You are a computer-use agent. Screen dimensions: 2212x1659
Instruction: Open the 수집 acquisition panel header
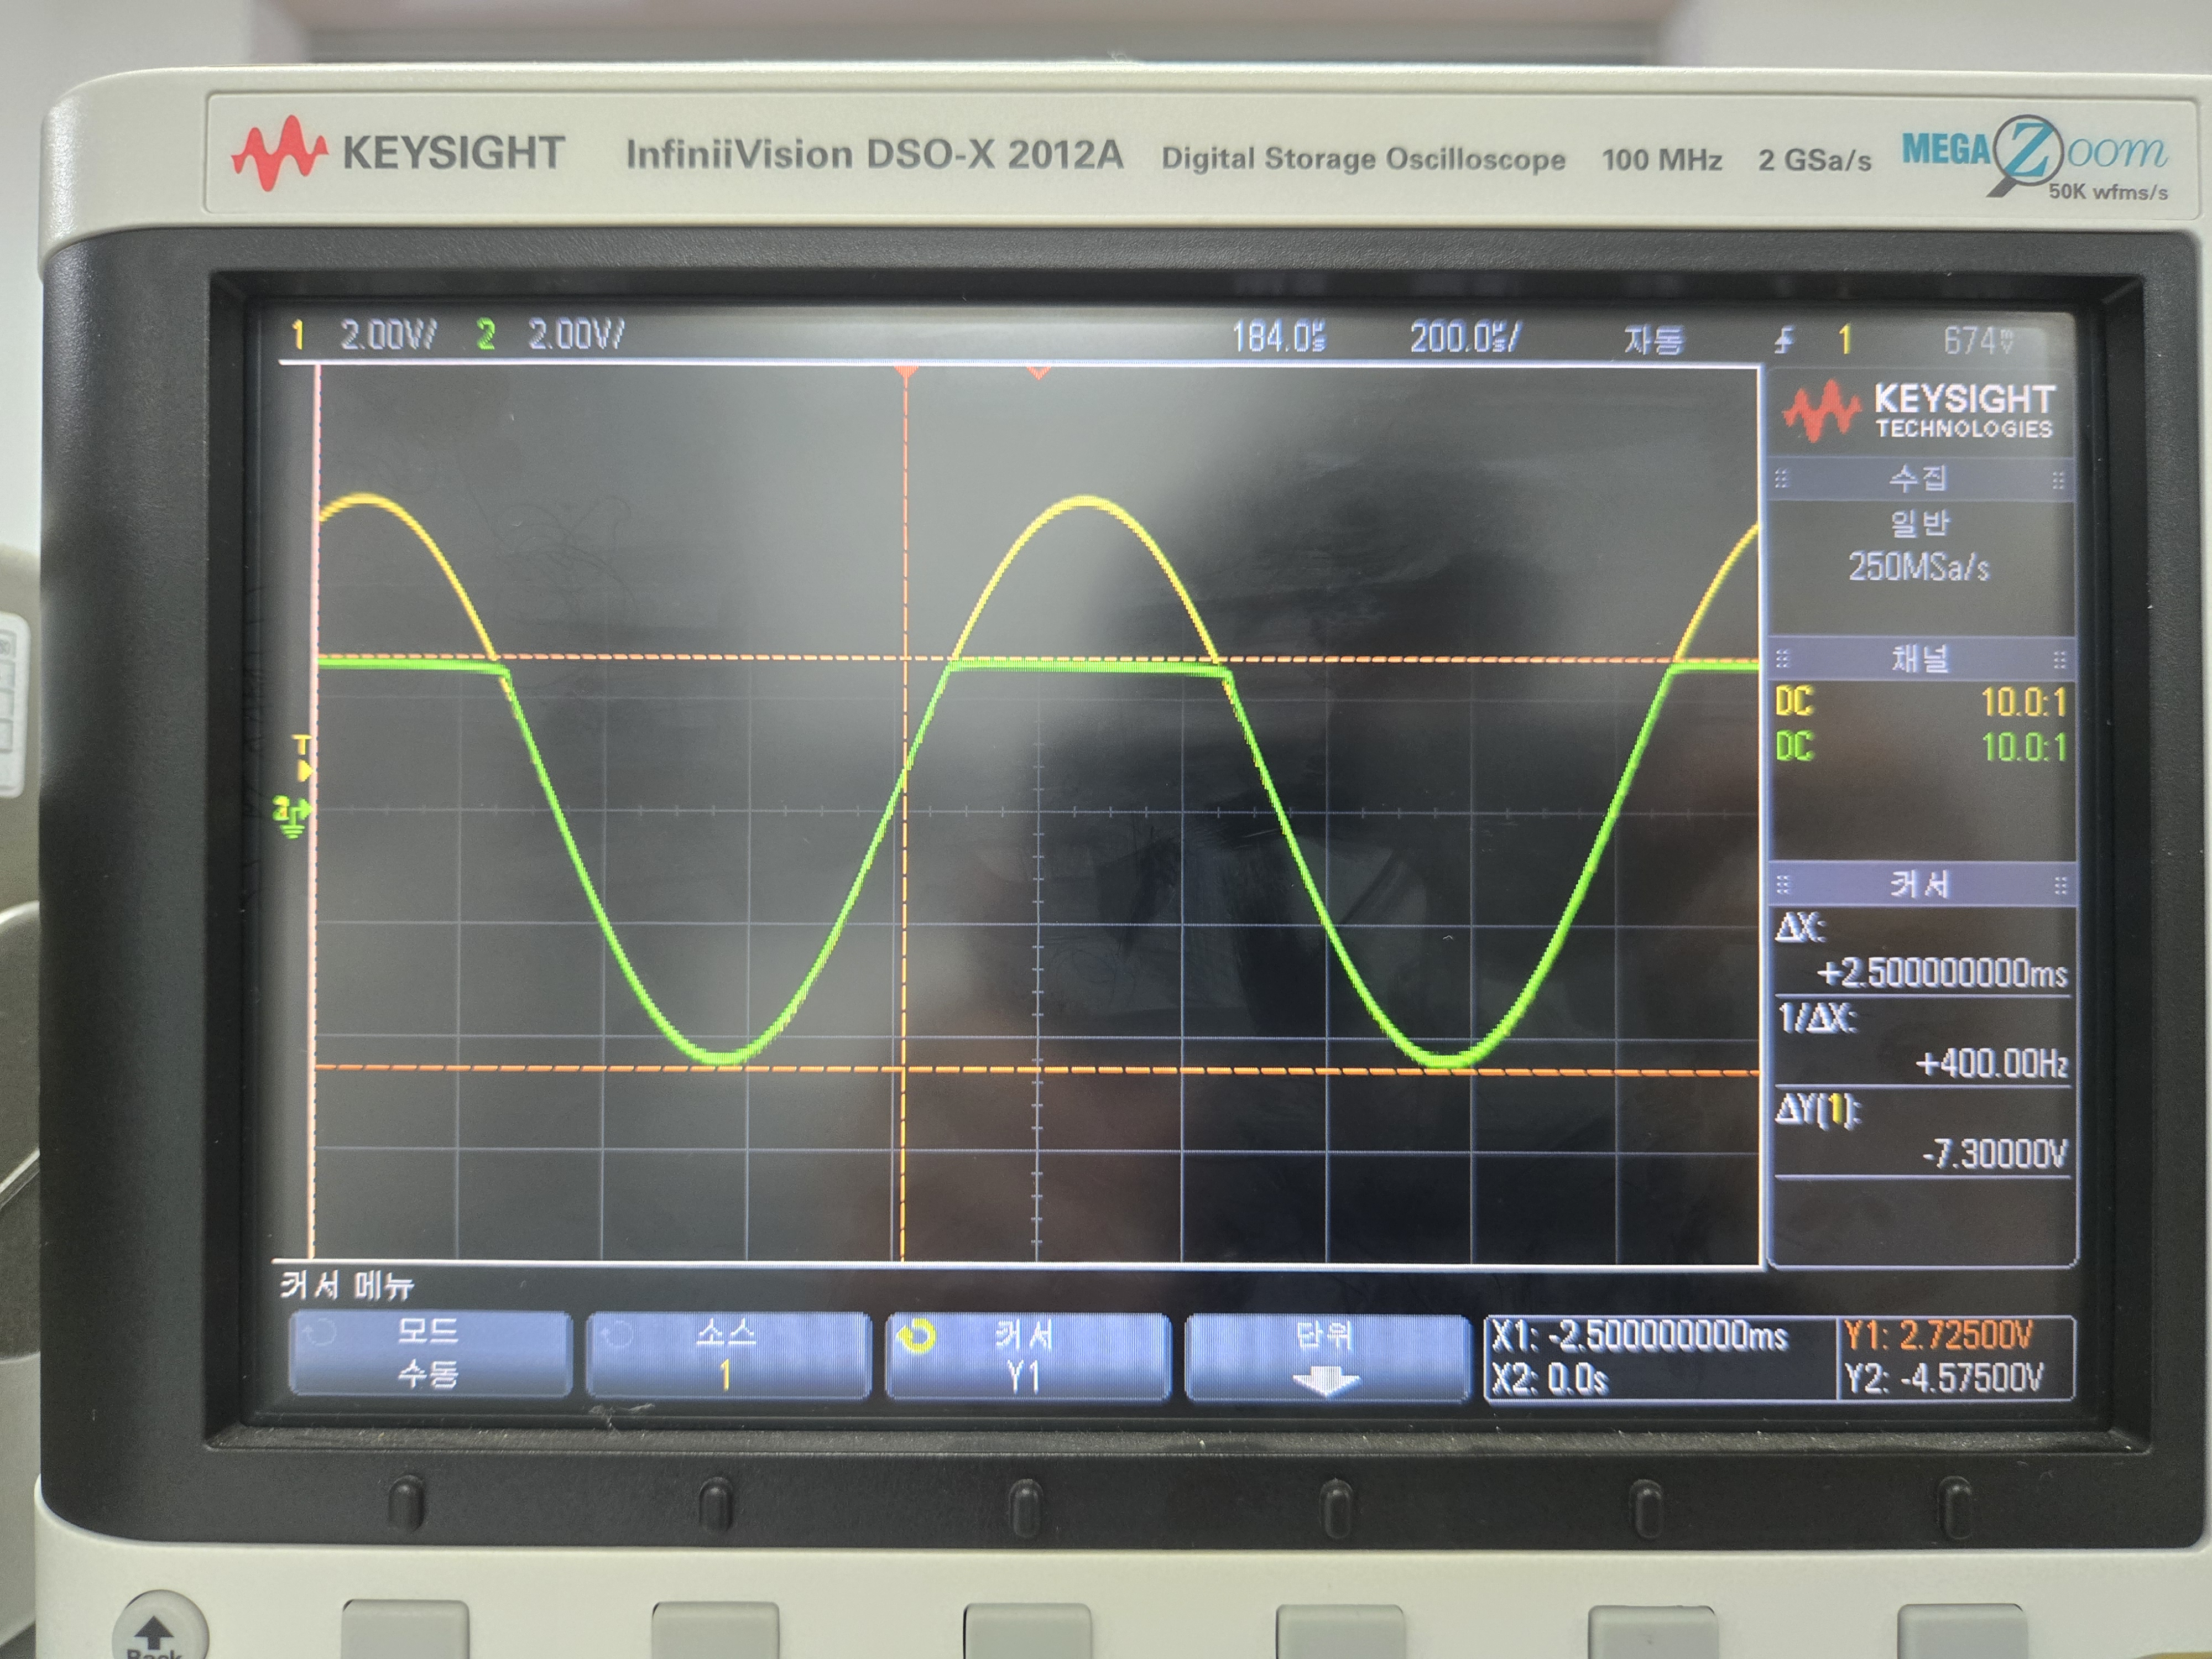(1918, 479)
